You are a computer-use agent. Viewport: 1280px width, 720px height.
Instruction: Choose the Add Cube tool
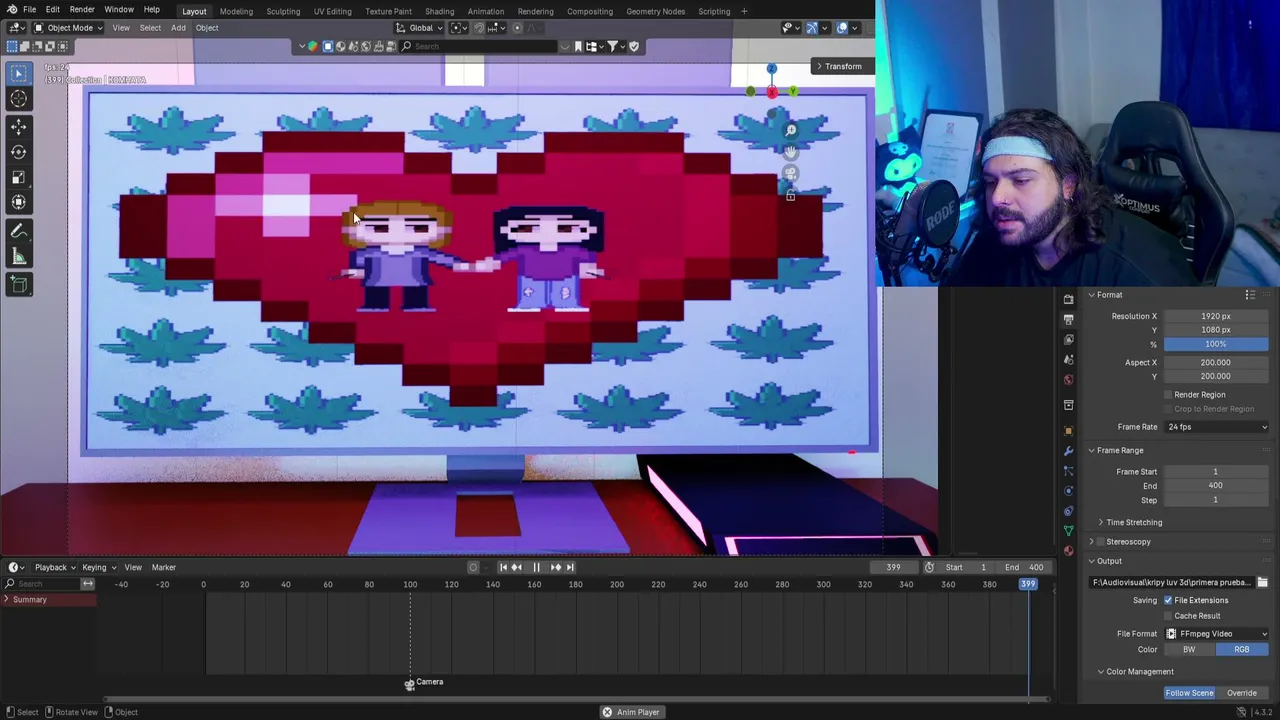pos(18,285)
